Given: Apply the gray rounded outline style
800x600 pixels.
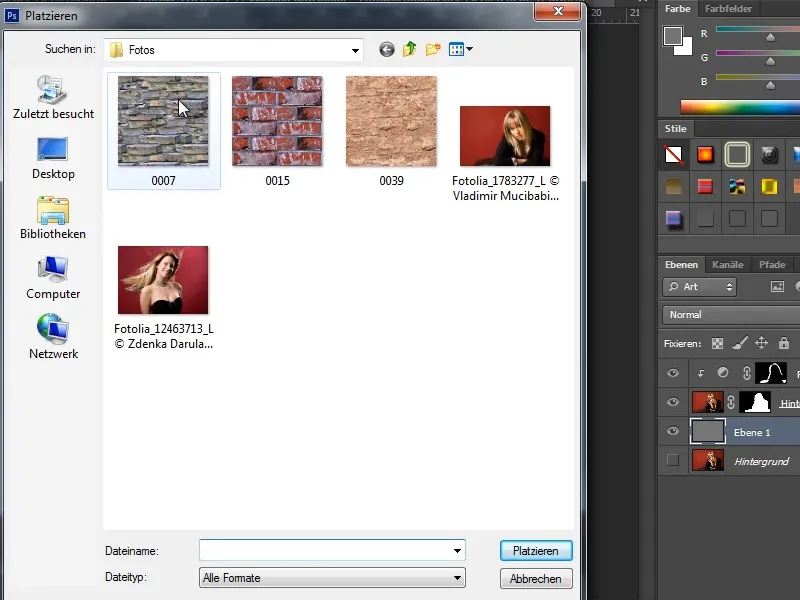Looking at the screenshot, I should pos(737,155).
